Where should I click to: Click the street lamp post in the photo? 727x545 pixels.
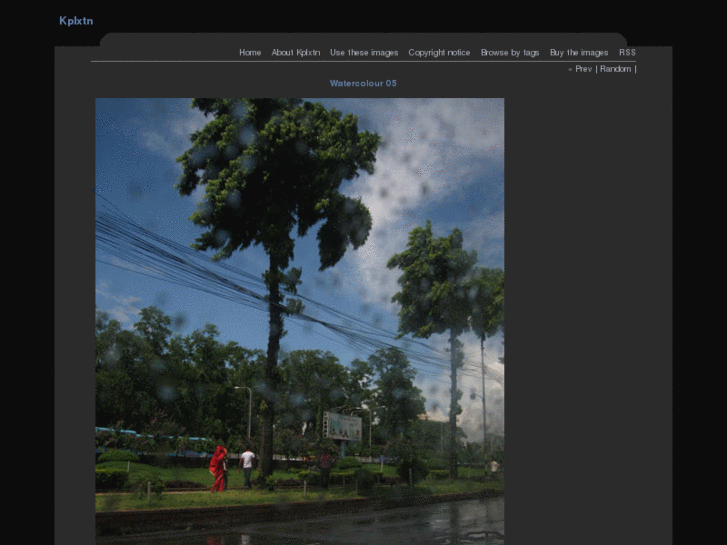[x=248, y=415]
